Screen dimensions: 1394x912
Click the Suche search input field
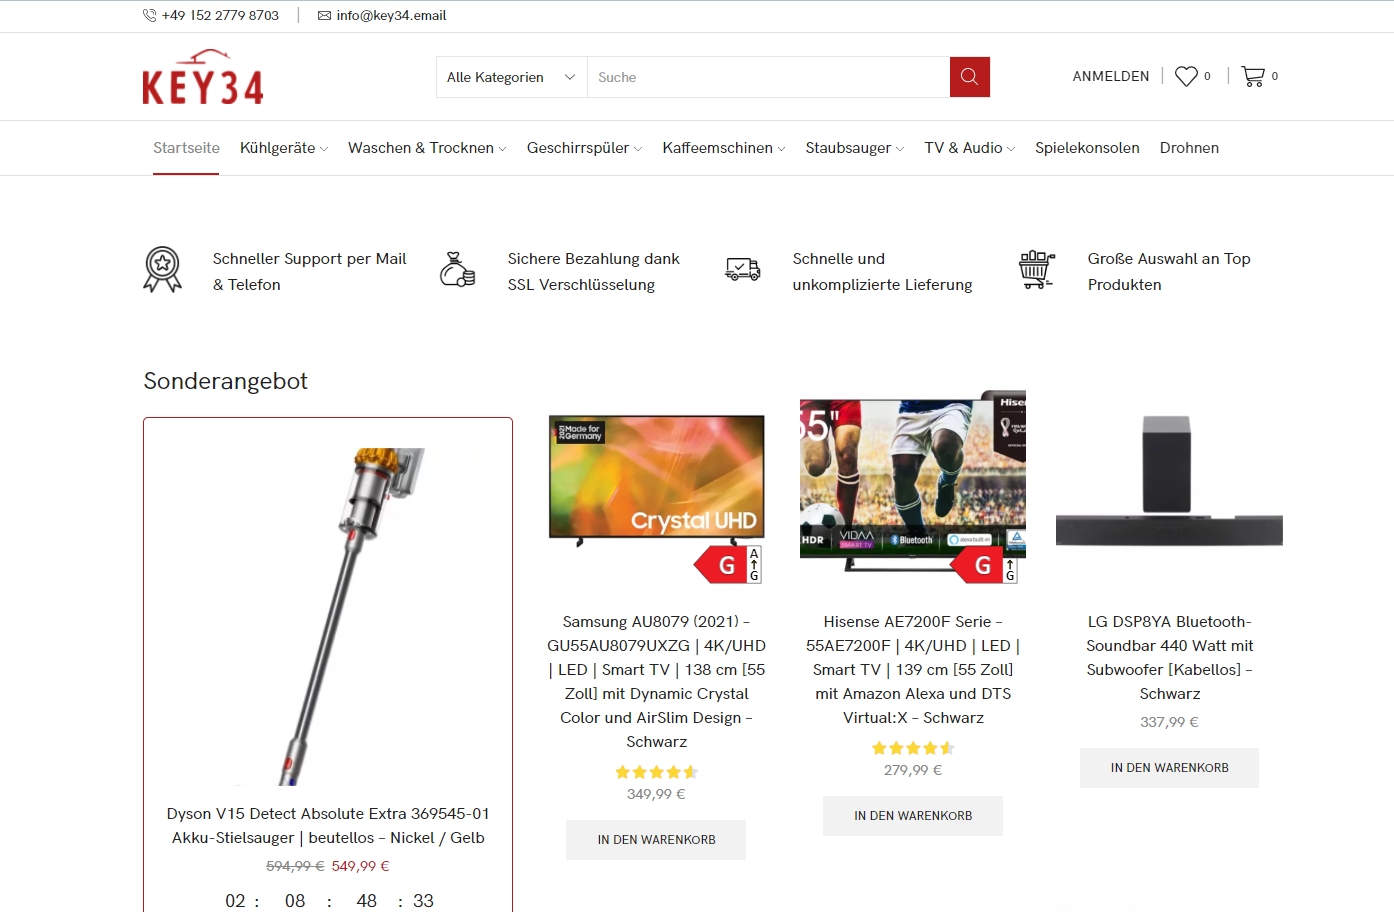point(768,77)
